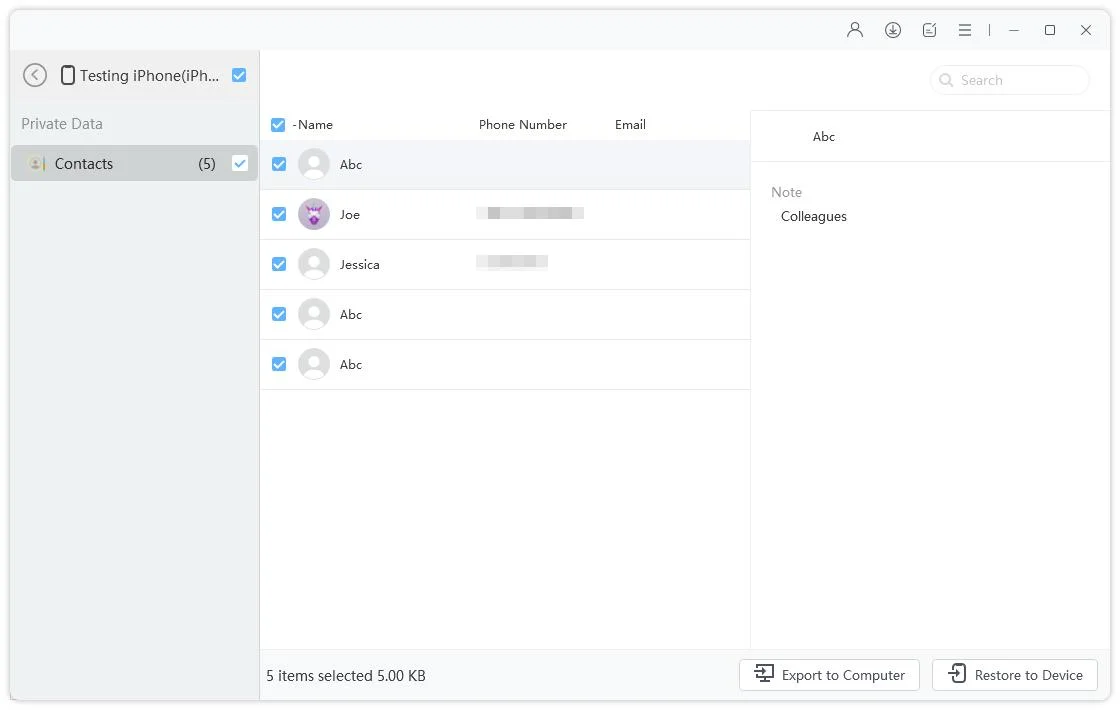
Task: Click Export to Computer button
Action: pyautogui.click(x=829, y=675)
